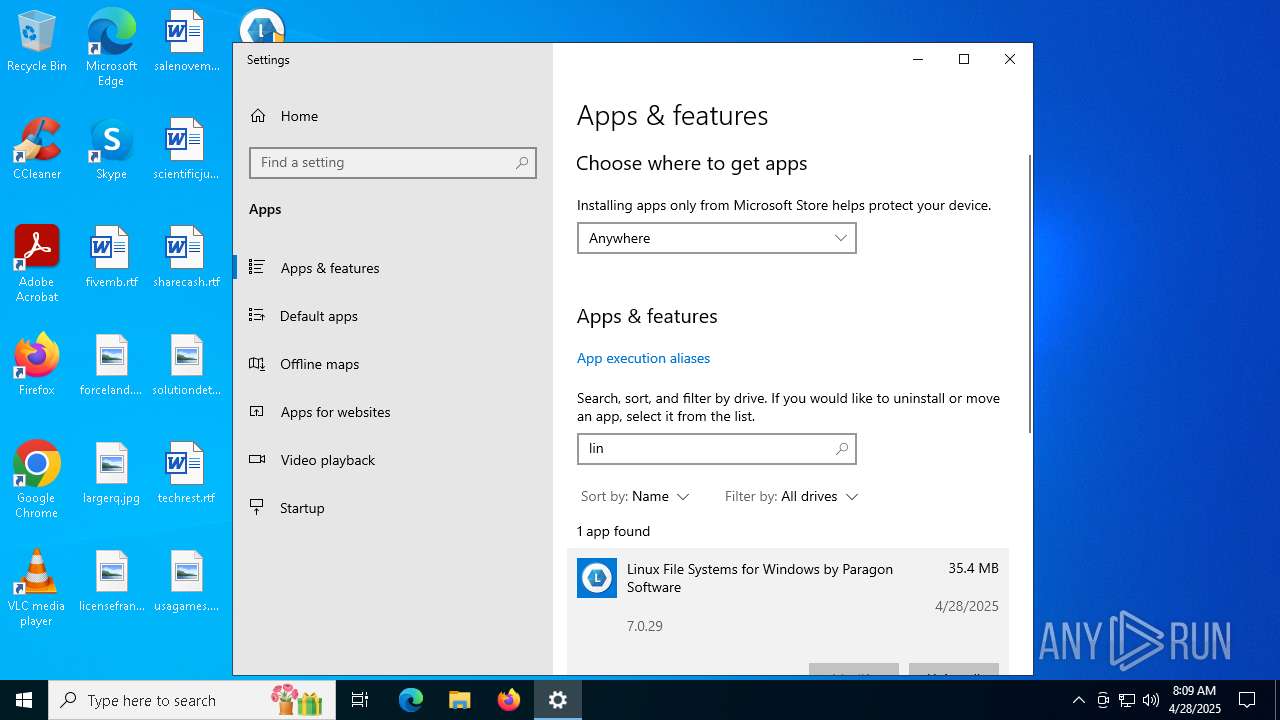Click the app list search field containing 'lin'

[716, 449]
